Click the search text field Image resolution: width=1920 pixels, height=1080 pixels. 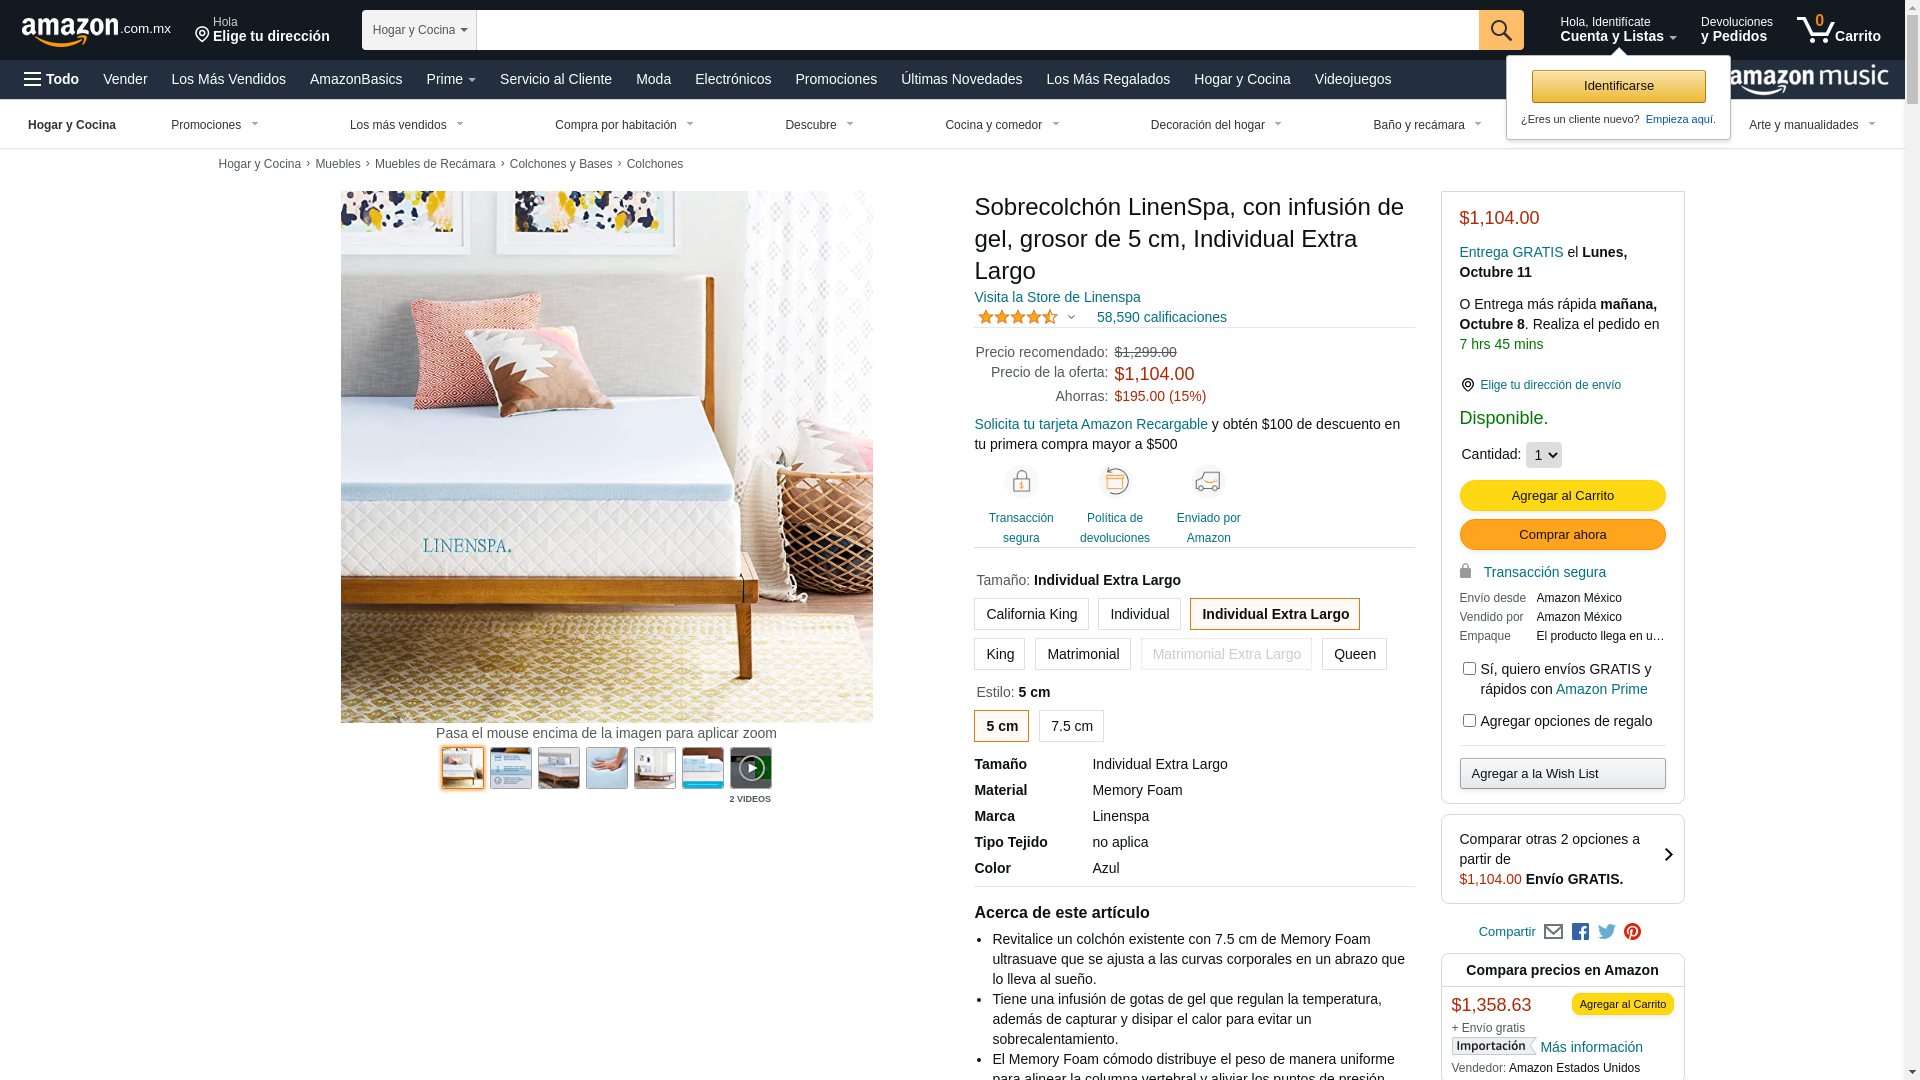click(977, 30)
